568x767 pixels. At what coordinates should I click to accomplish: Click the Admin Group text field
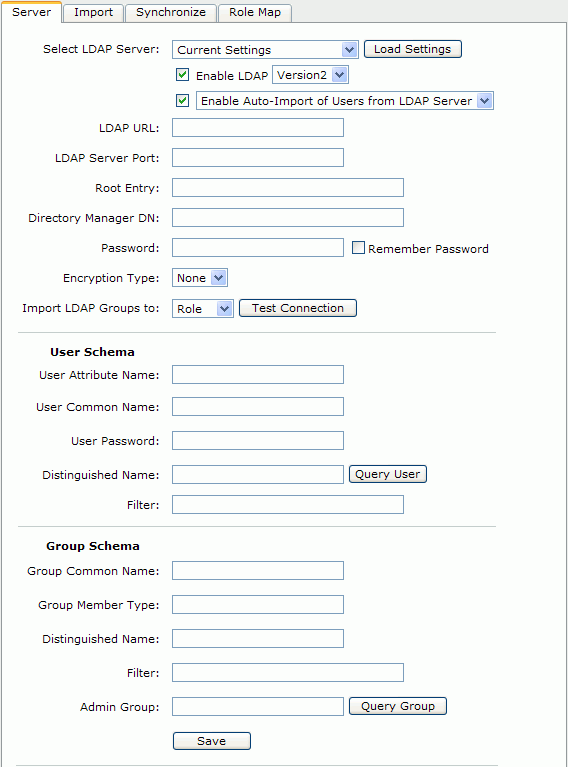pos(258,706)
